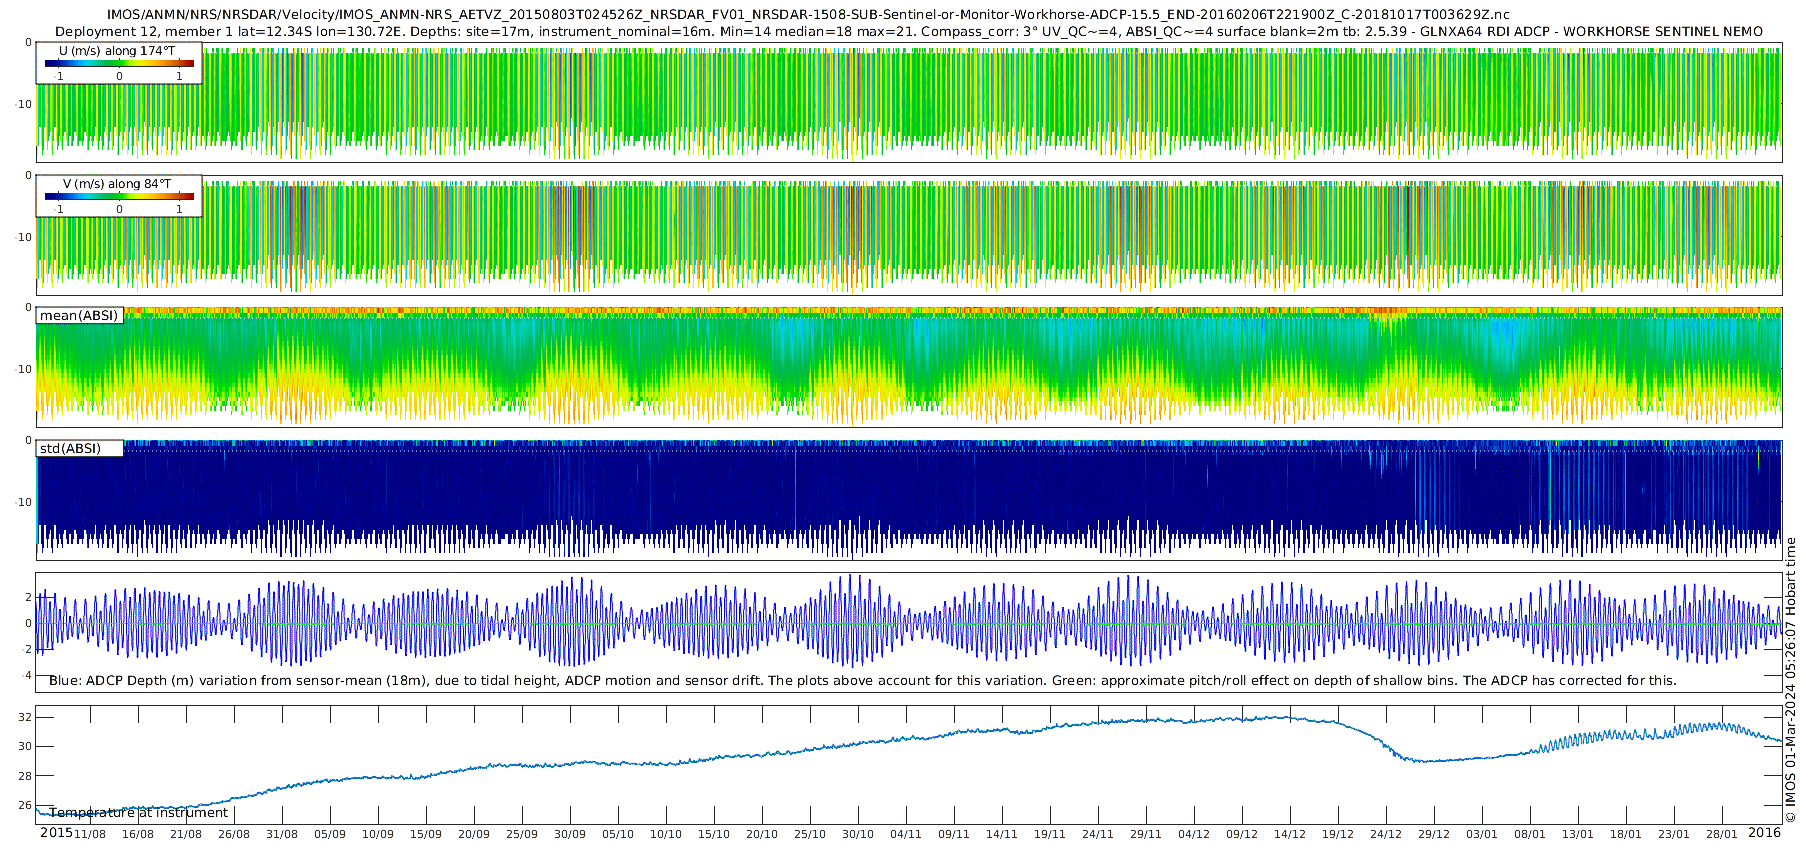
Task: Click the 24/12 date tick label
Action: coord(1386,834)
